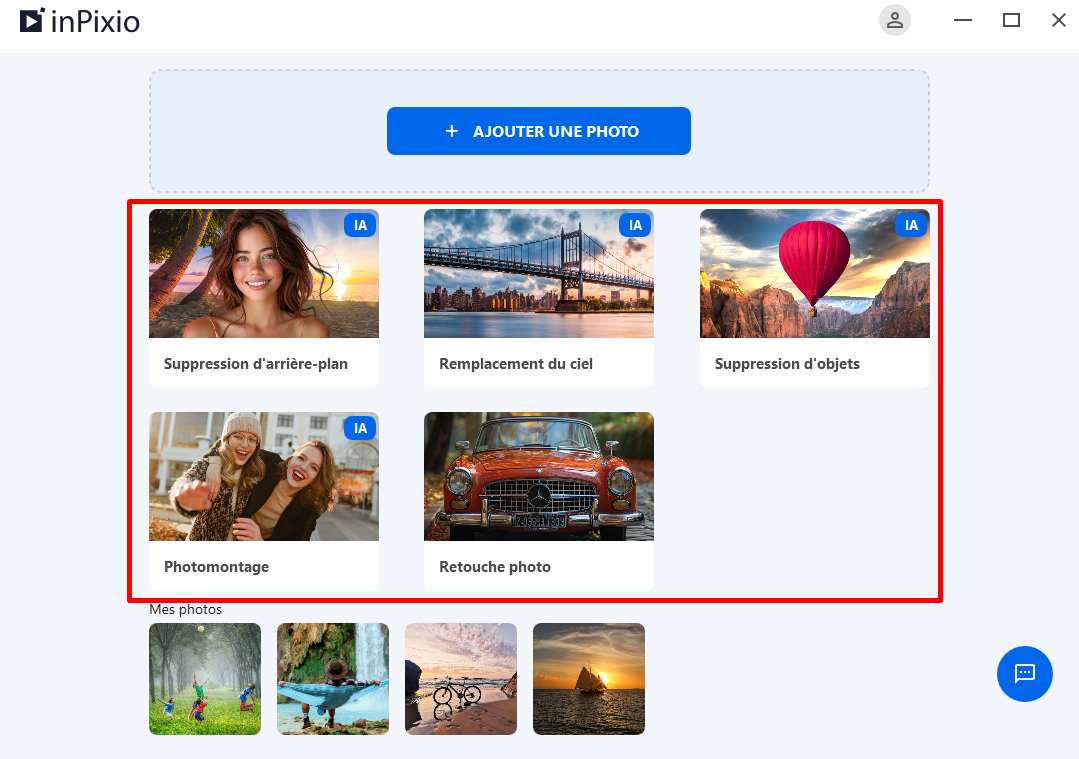Select the Photomontage label
1079x759 pixels.
[217, 567]
